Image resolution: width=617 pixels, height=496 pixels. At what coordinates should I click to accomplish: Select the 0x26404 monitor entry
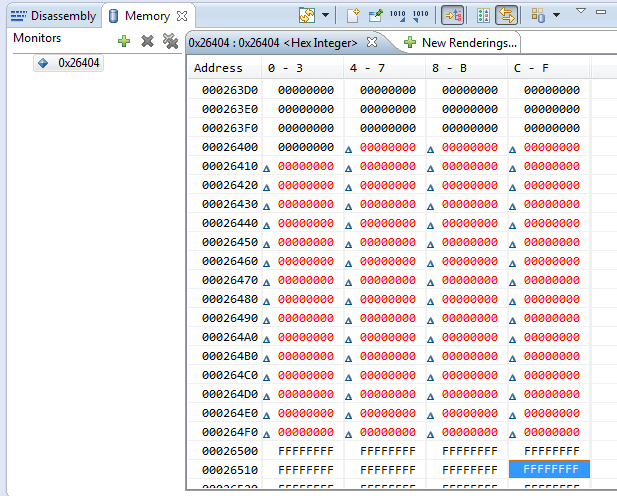tap(69, 63)
